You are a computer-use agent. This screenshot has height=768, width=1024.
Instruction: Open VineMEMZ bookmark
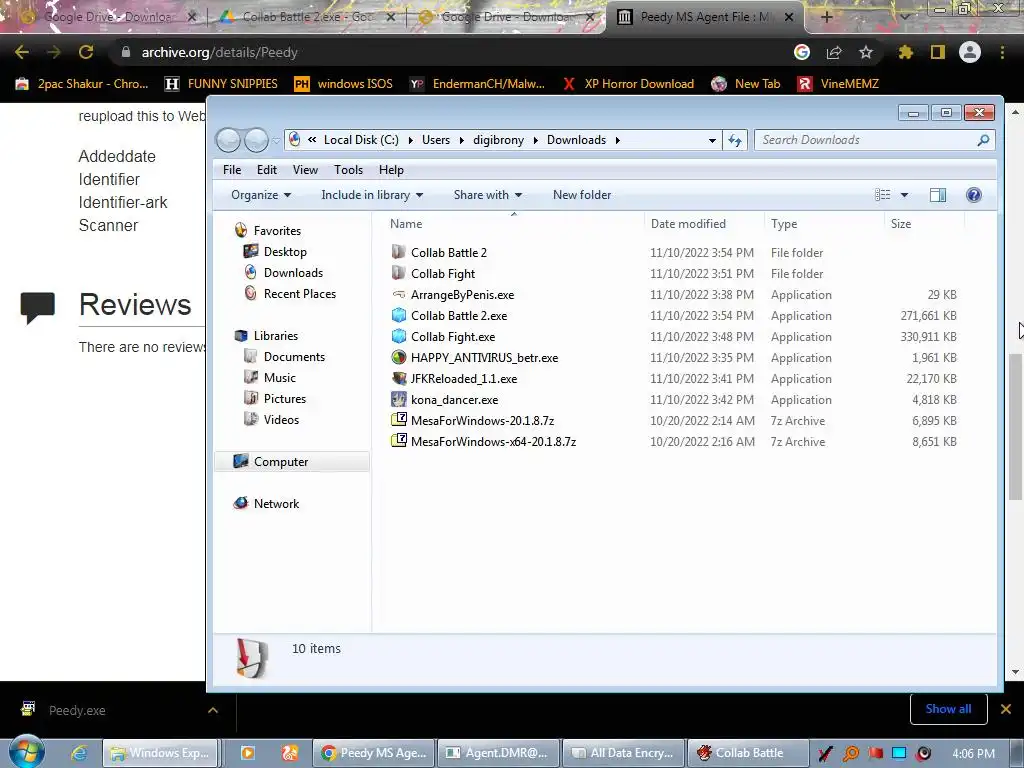coord(839,84)
